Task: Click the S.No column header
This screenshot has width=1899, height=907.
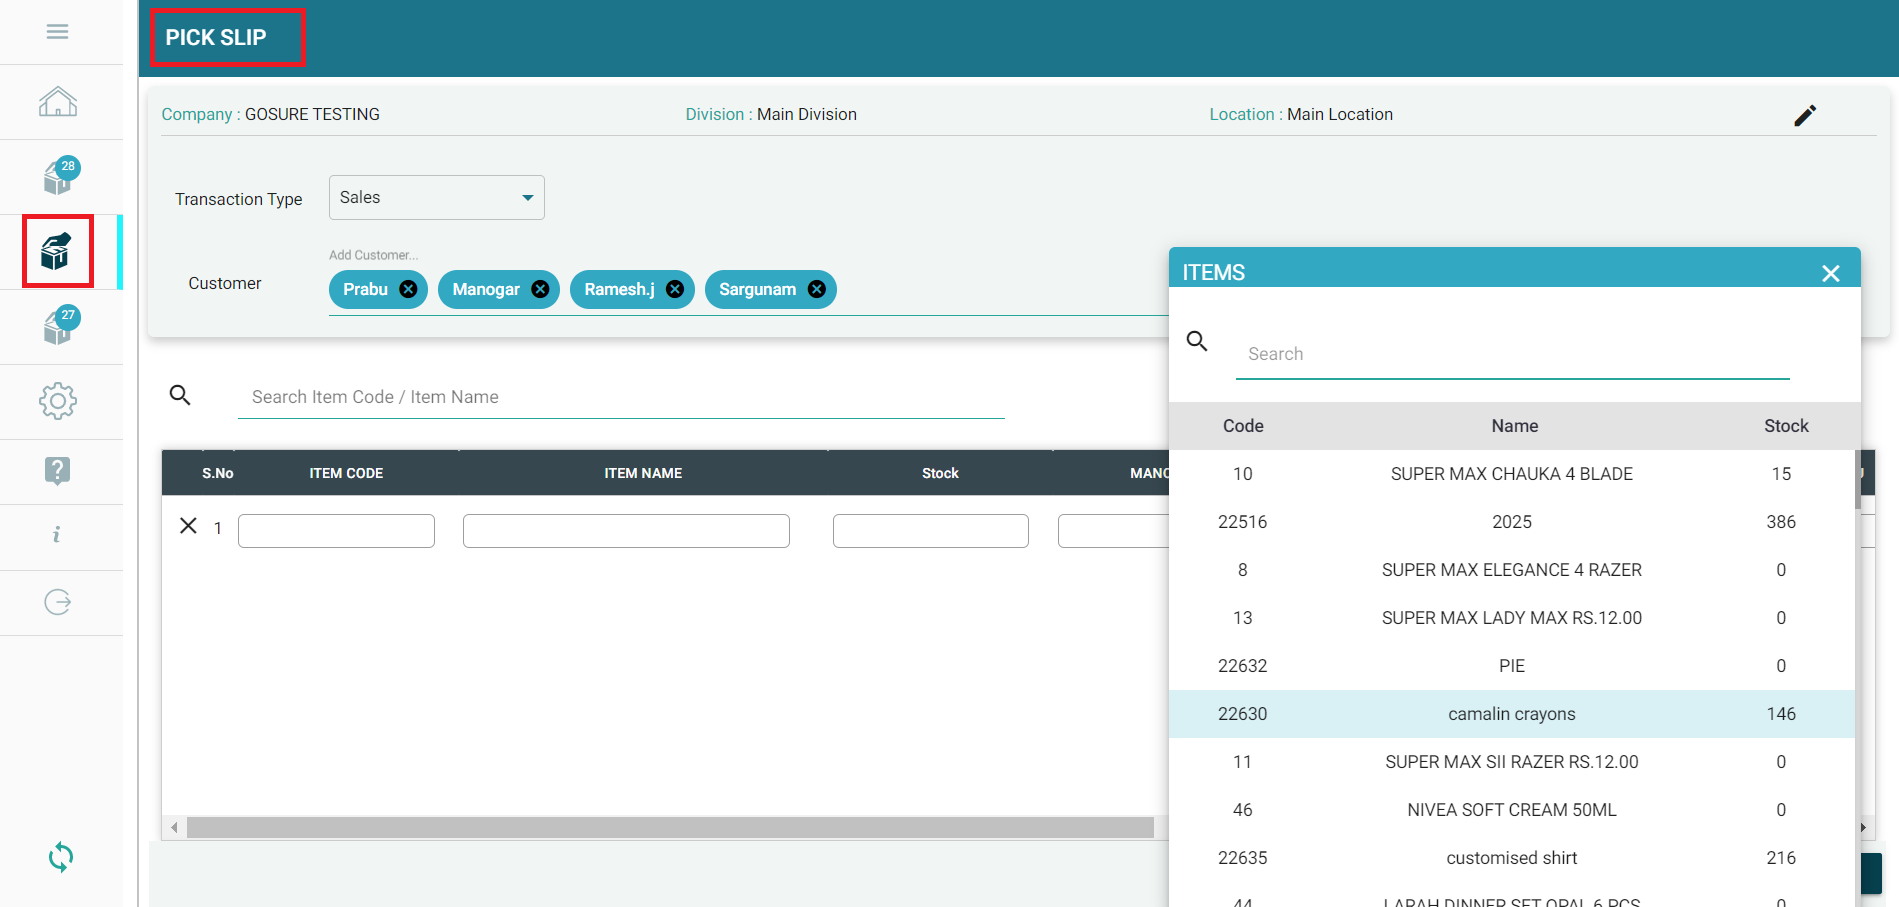Action: click(x=218, y=473)
